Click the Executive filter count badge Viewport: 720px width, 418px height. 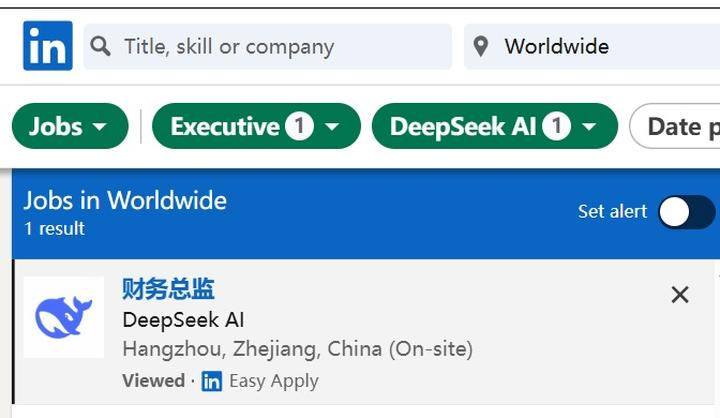[299, 126]
